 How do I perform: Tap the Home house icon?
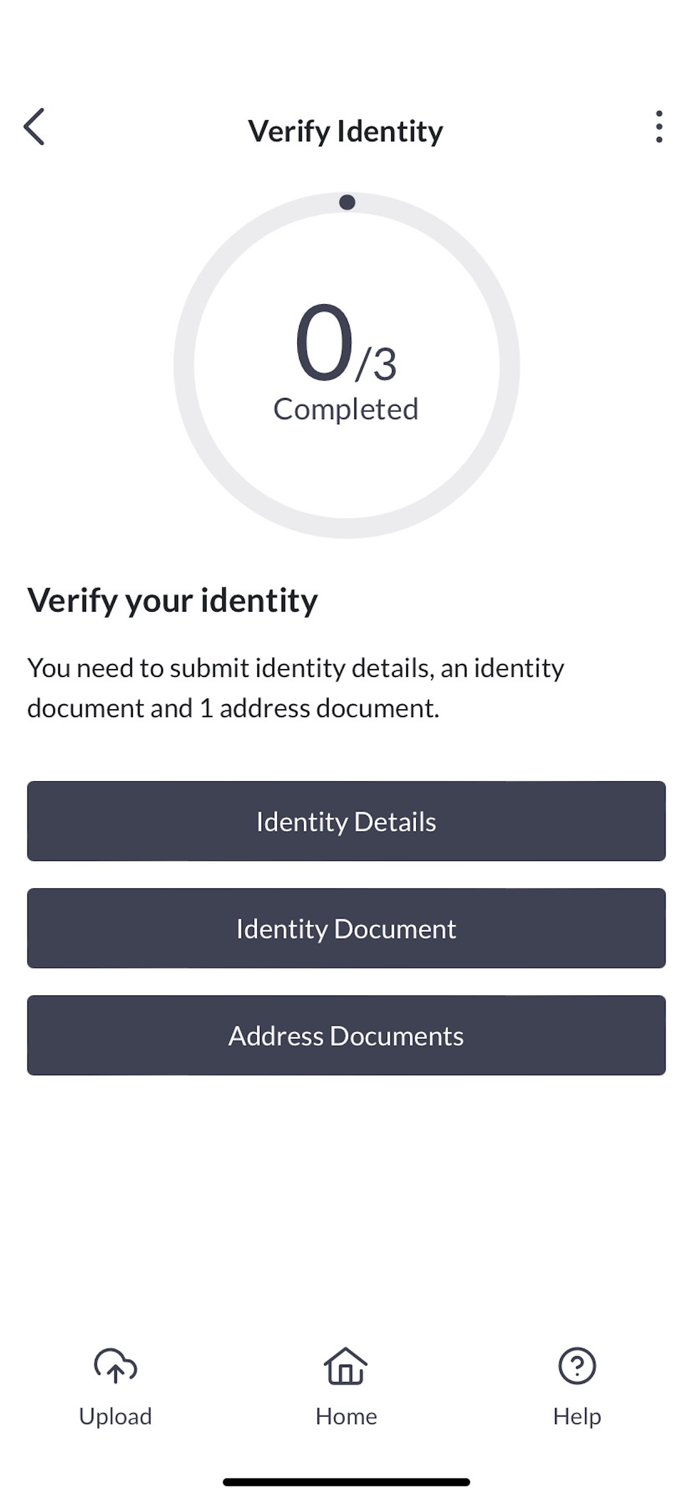pyautogui.click(x=346, y=1366)
